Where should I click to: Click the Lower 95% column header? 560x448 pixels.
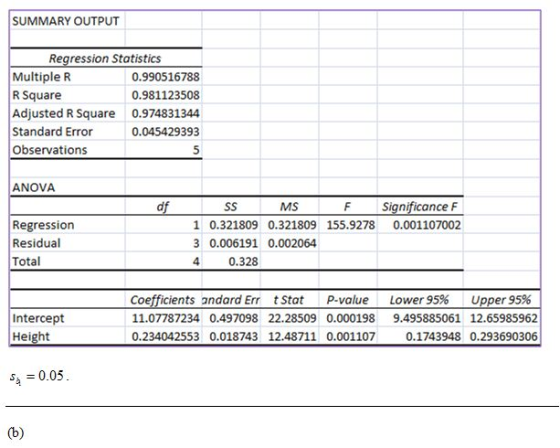419,300
